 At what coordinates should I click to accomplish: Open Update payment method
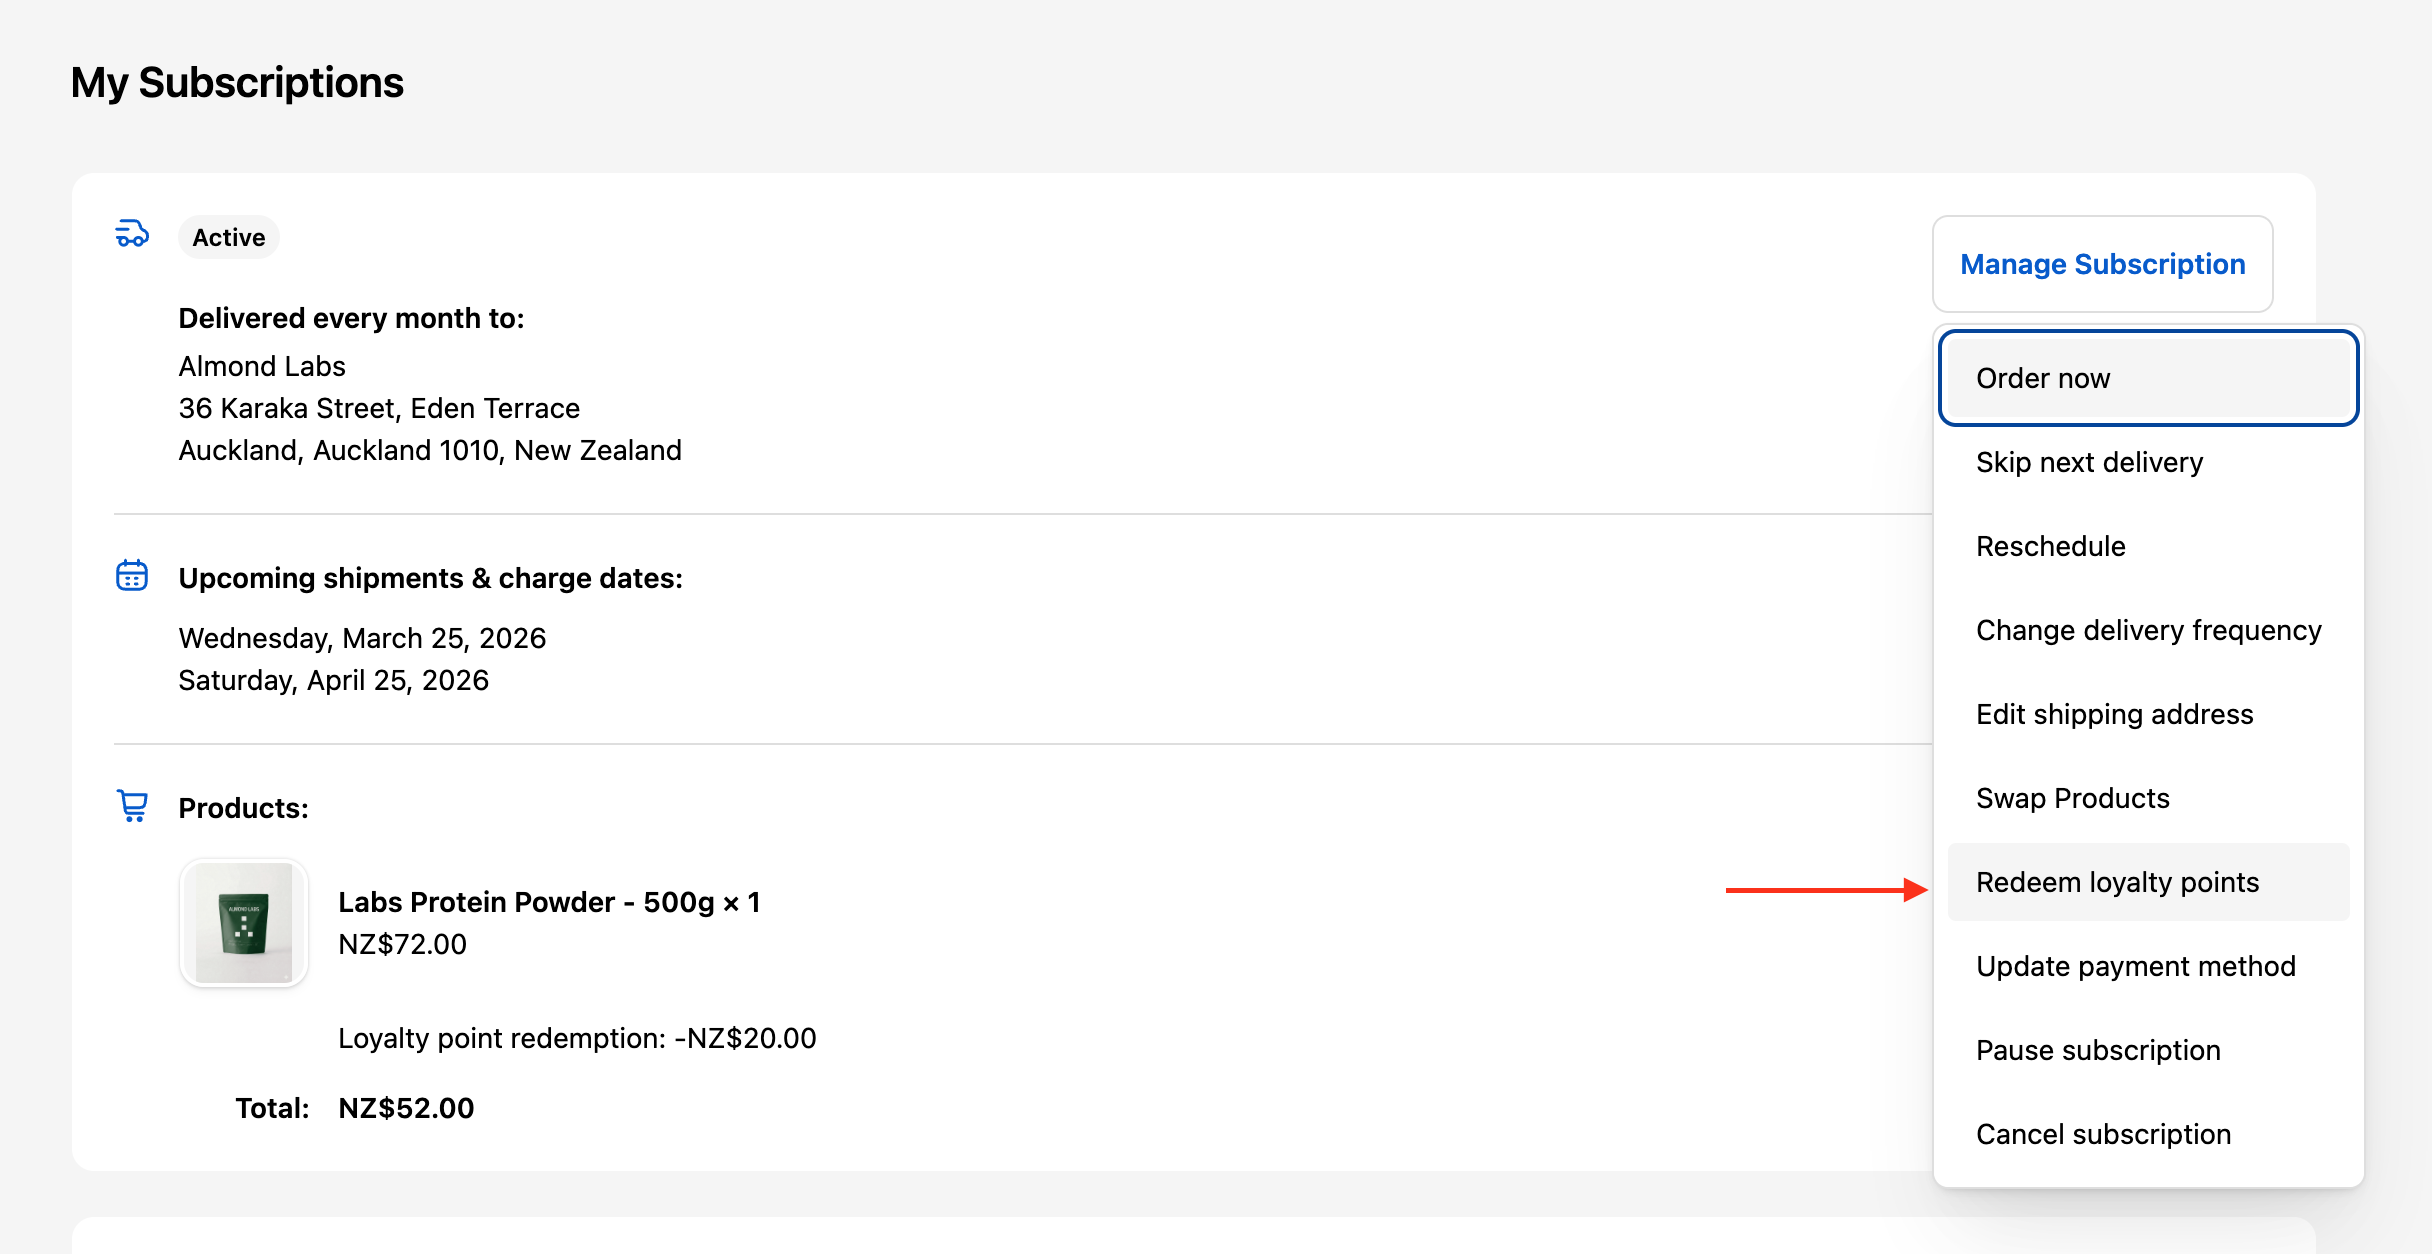[2135, 966]
